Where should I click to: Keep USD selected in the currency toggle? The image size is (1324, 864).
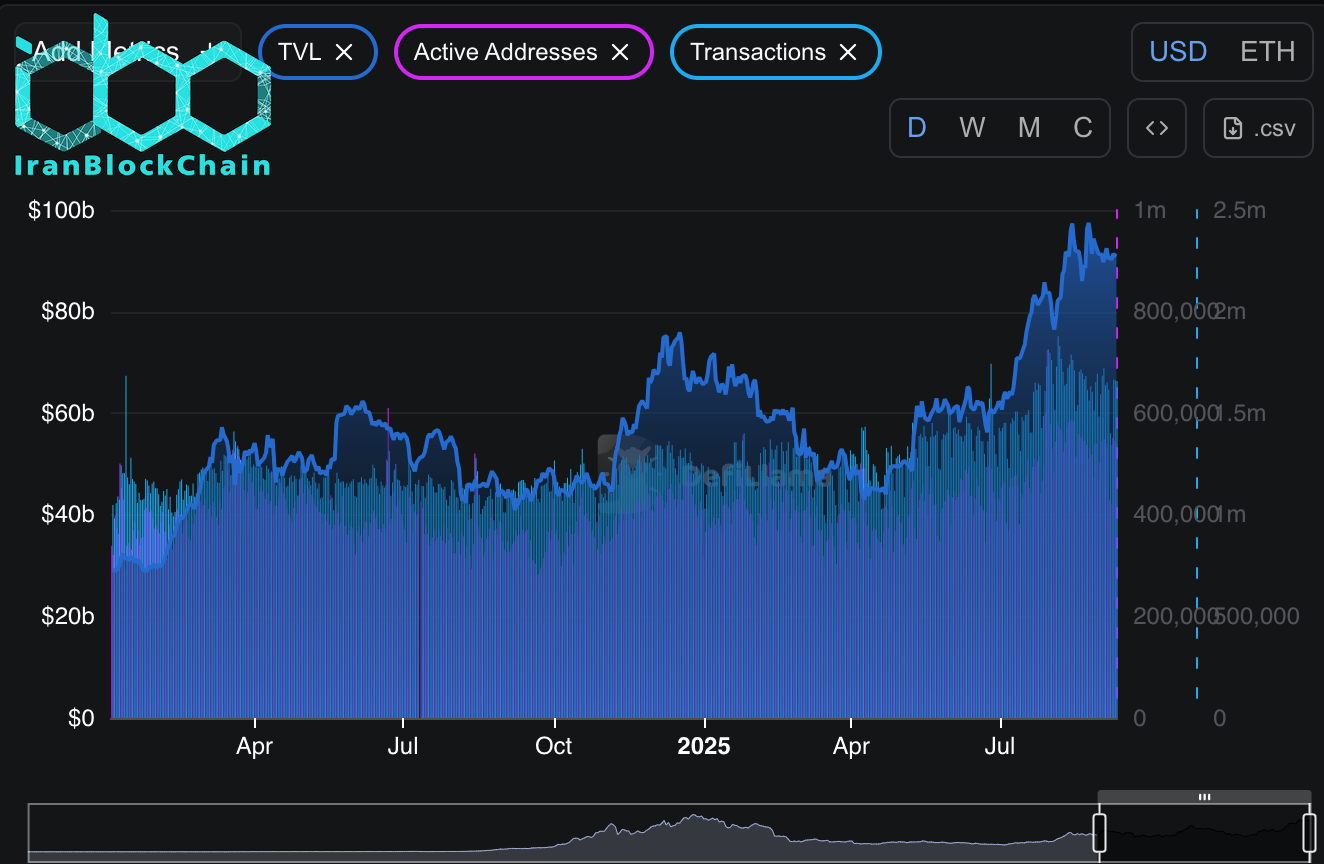pos(1178,52)
